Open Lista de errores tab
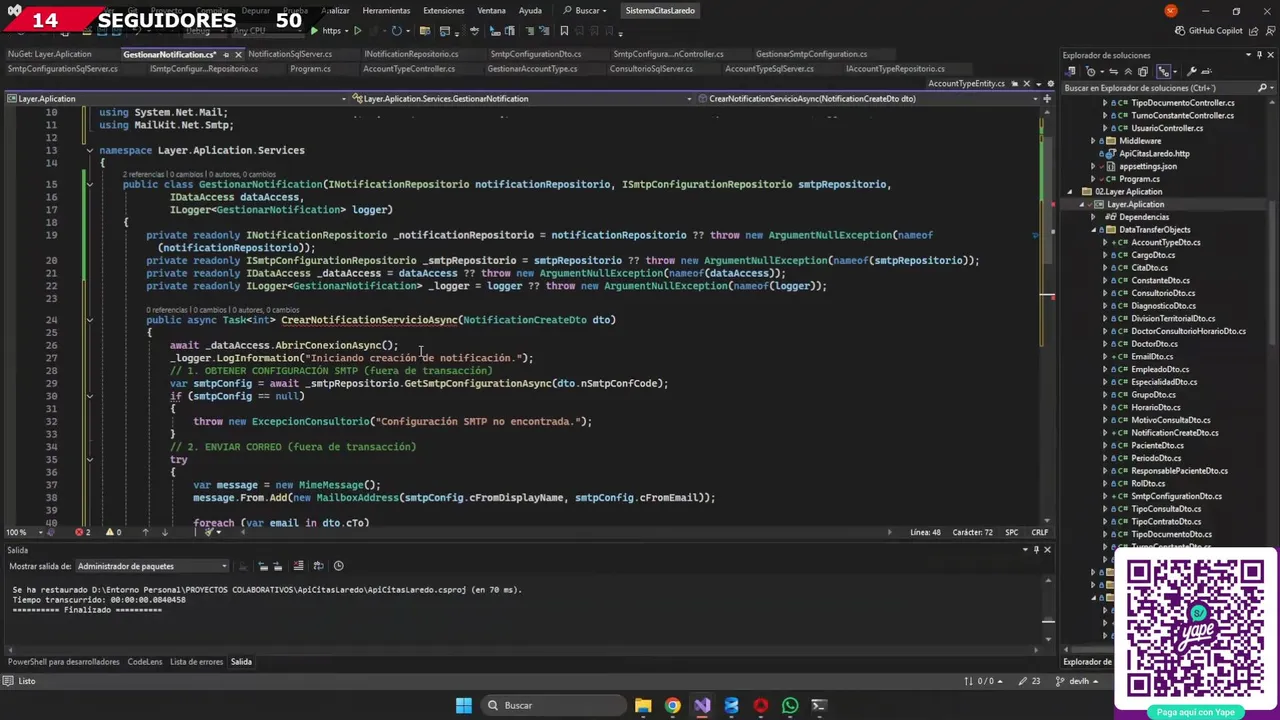Image resolution: width=1280 pixels, height=720 pixels. click(x=196, y=662)
